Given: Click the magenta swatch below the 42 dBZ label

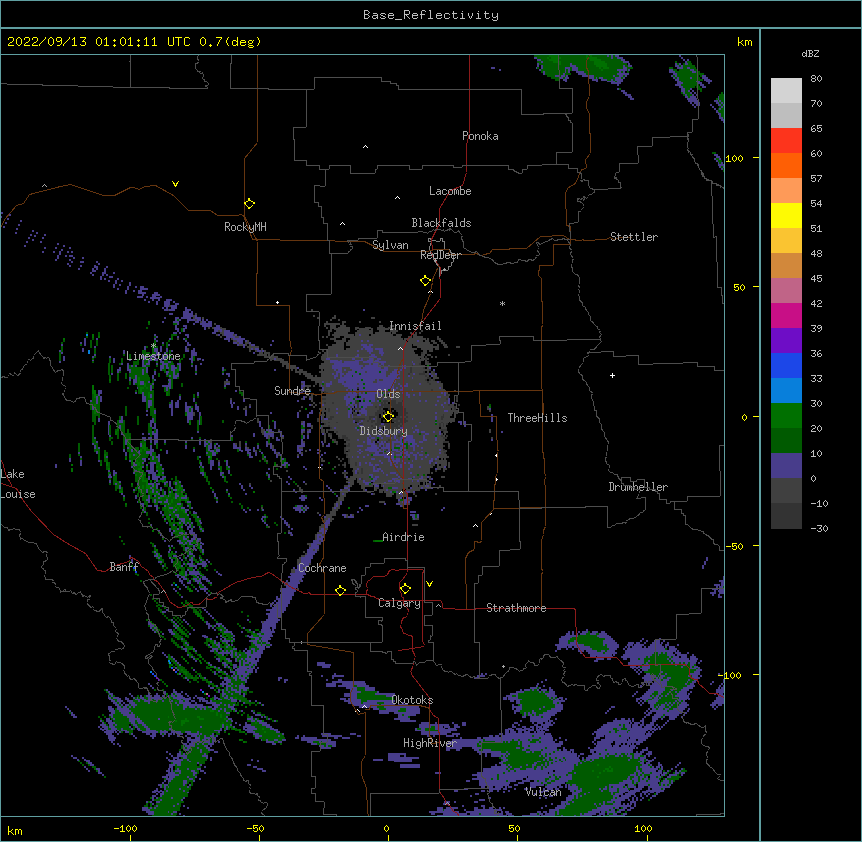Looking at the screenshot, I should coord(786,315).
